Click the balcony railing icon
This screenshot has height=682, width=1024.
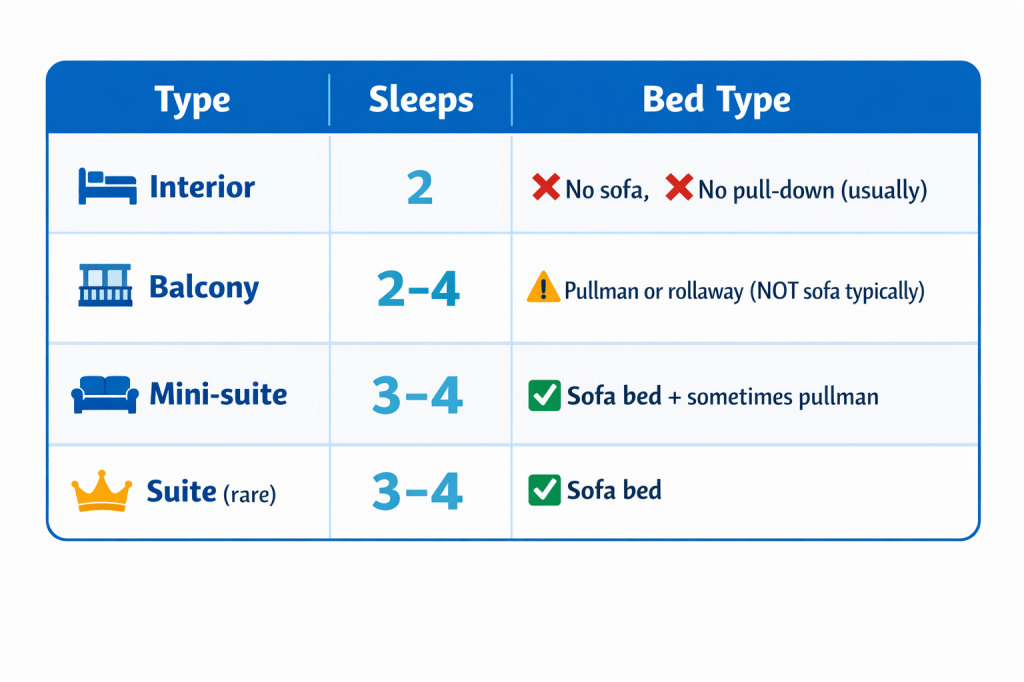click(x=104, y=286)
